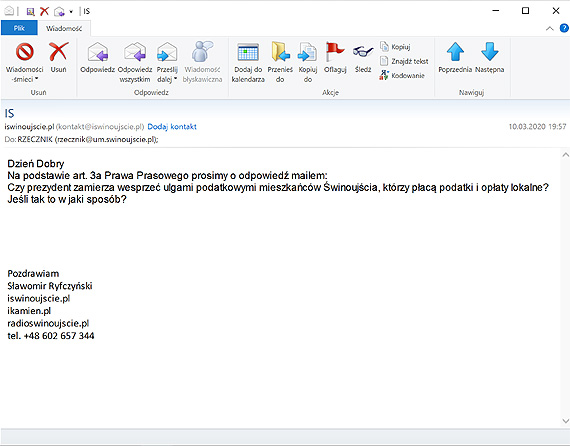Collapse the ribbon with chevron
This screenshot has width=570, height=446.
550,28
